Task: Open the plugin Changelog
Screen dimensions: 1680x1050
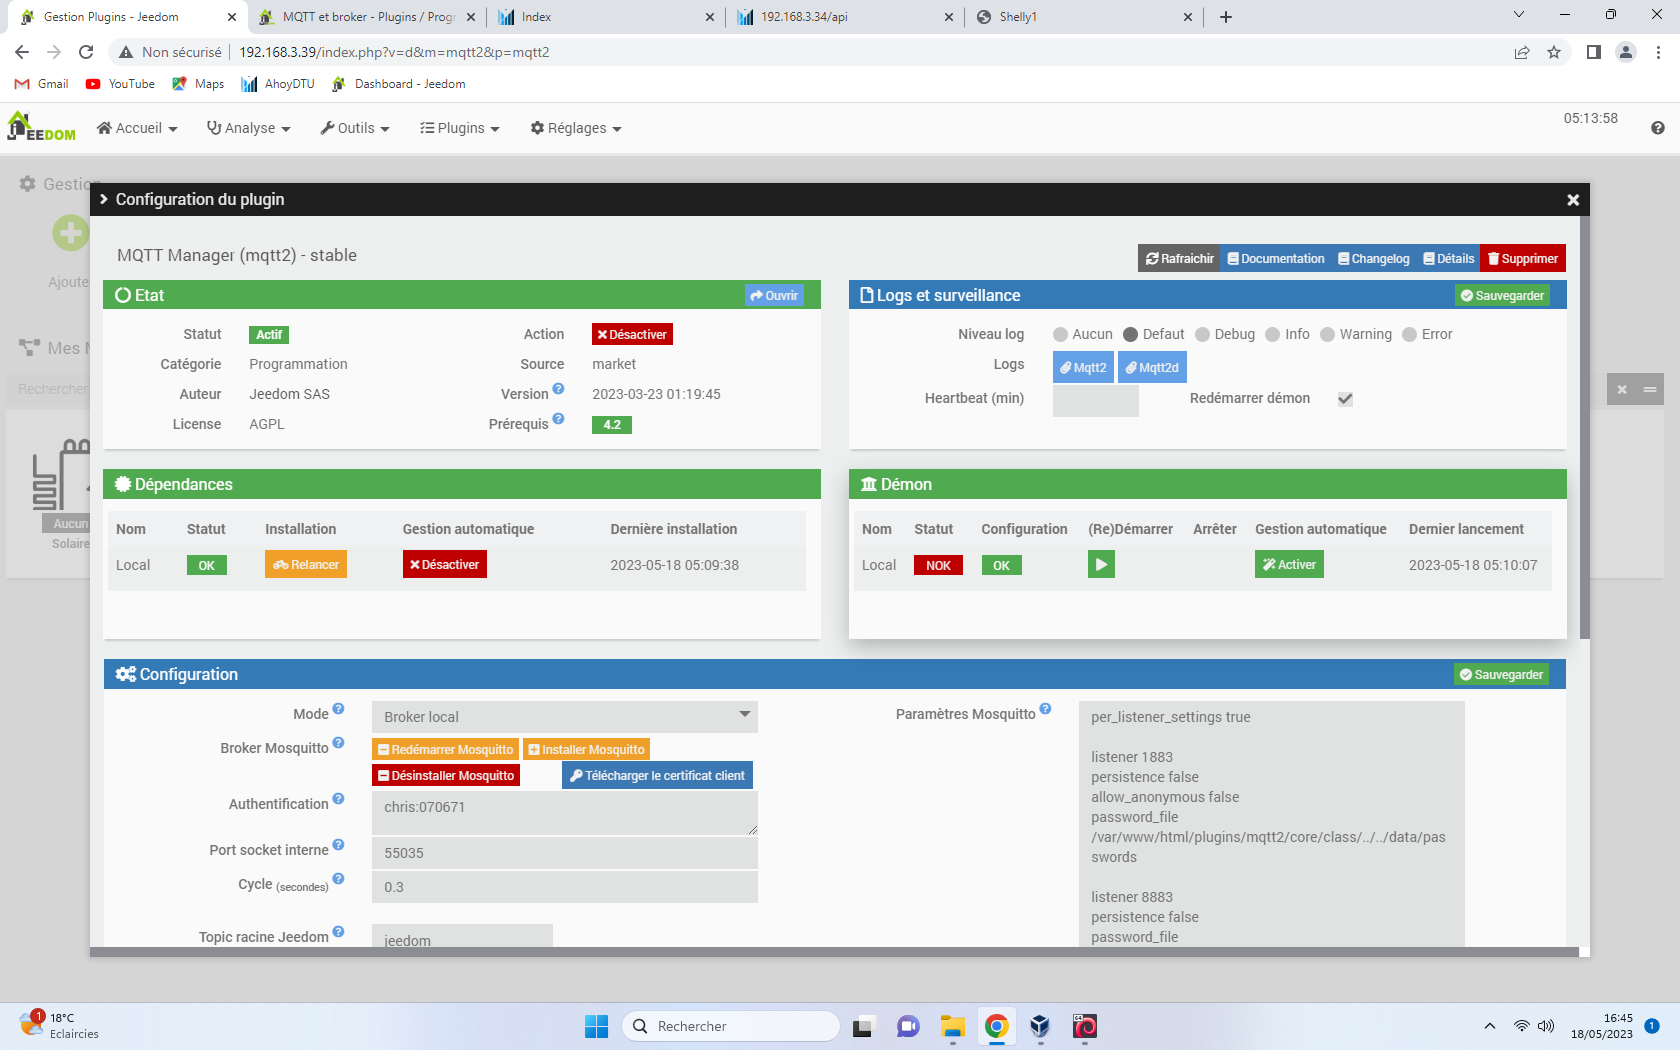Action: point(1374,259)
